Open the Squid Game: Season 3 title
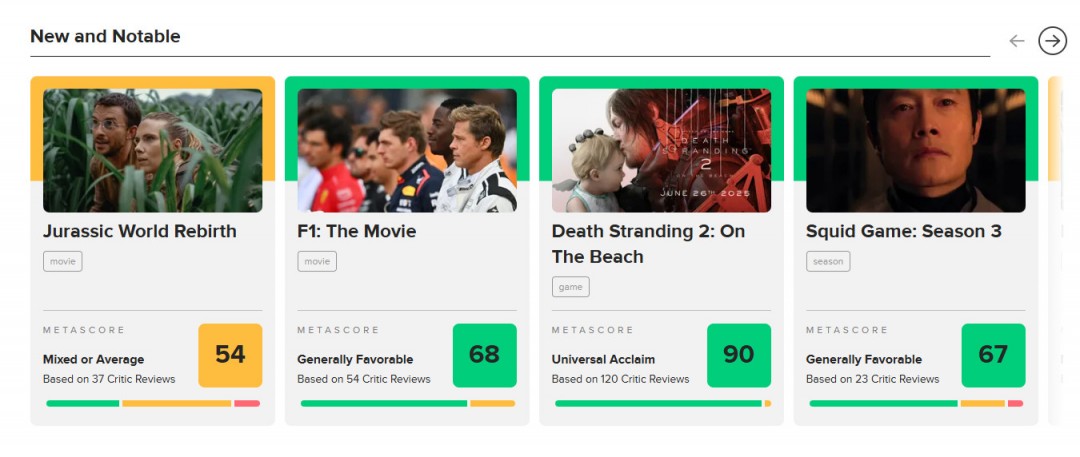The width and height of the screenshot is (1080, 457). 904,231
